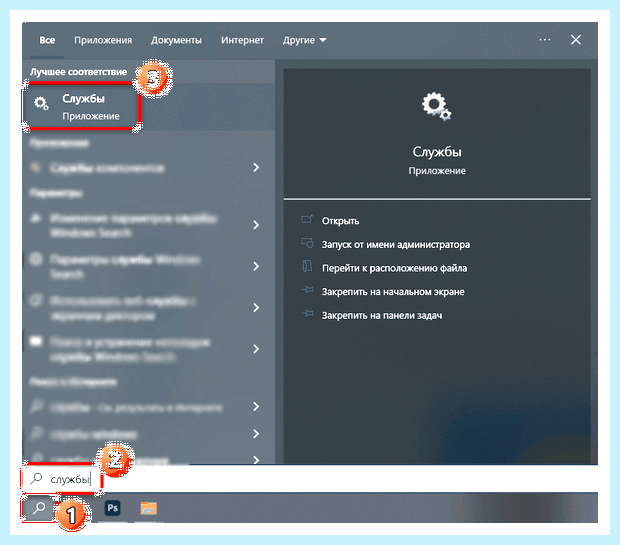This screenshot has height=545, width=620.
Task: Select the Документы tab
Action: [176, 40]
